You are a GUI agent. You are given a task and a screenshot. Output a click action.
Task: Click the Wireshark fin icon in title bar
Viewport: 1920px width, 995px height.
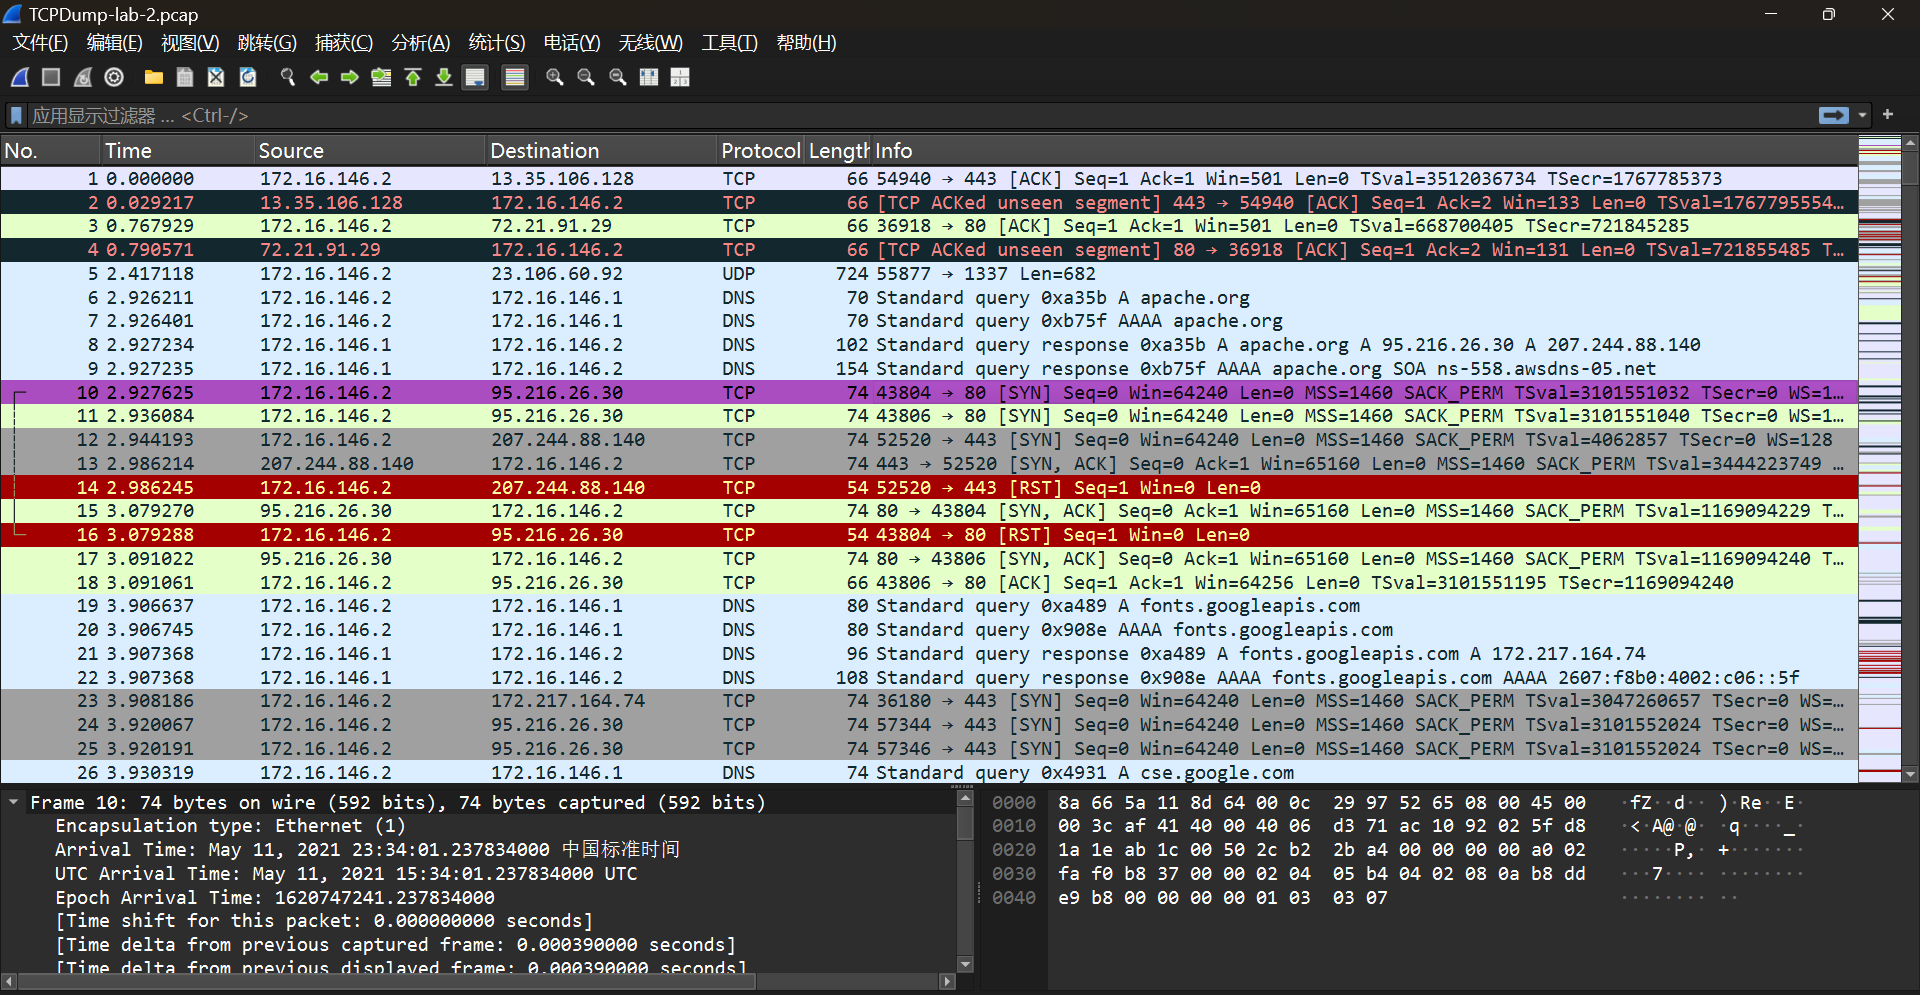13,14
